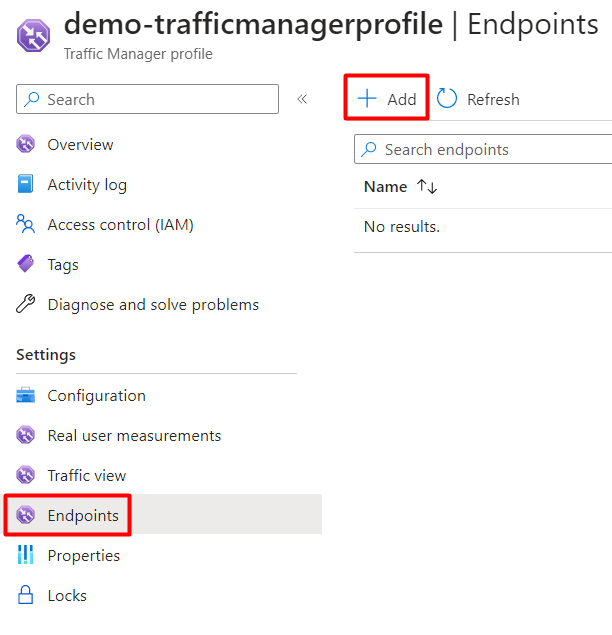Image resolution: width=612 pixels, height=635 pixels.
Task: Click the plus icon beside Add
Action: tap(367, 98)
